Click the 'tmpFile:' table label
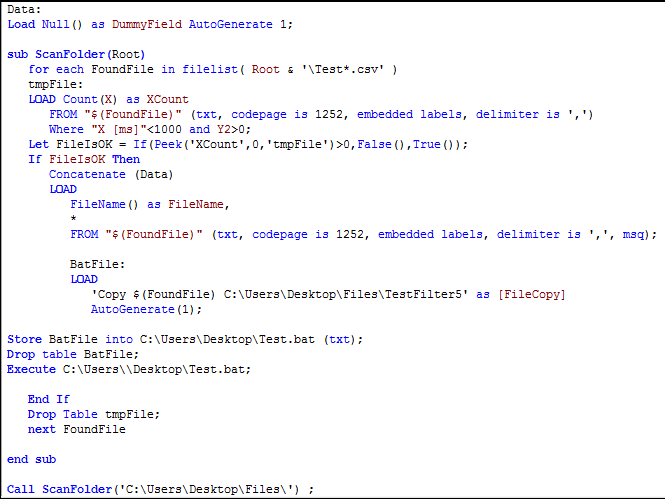Viewport: 665px width, 499px height. [56, 84]
